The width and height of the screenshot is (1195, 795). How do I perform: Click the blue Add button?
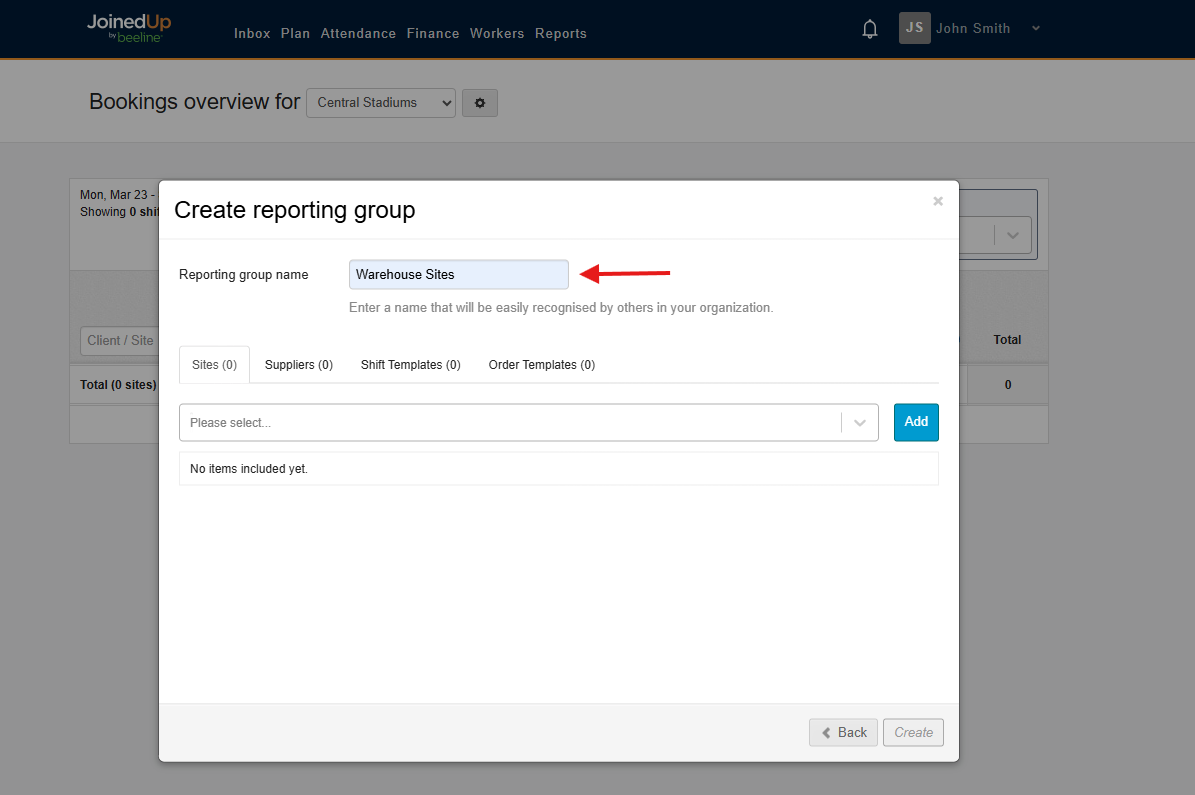click(x=916, y=422)
